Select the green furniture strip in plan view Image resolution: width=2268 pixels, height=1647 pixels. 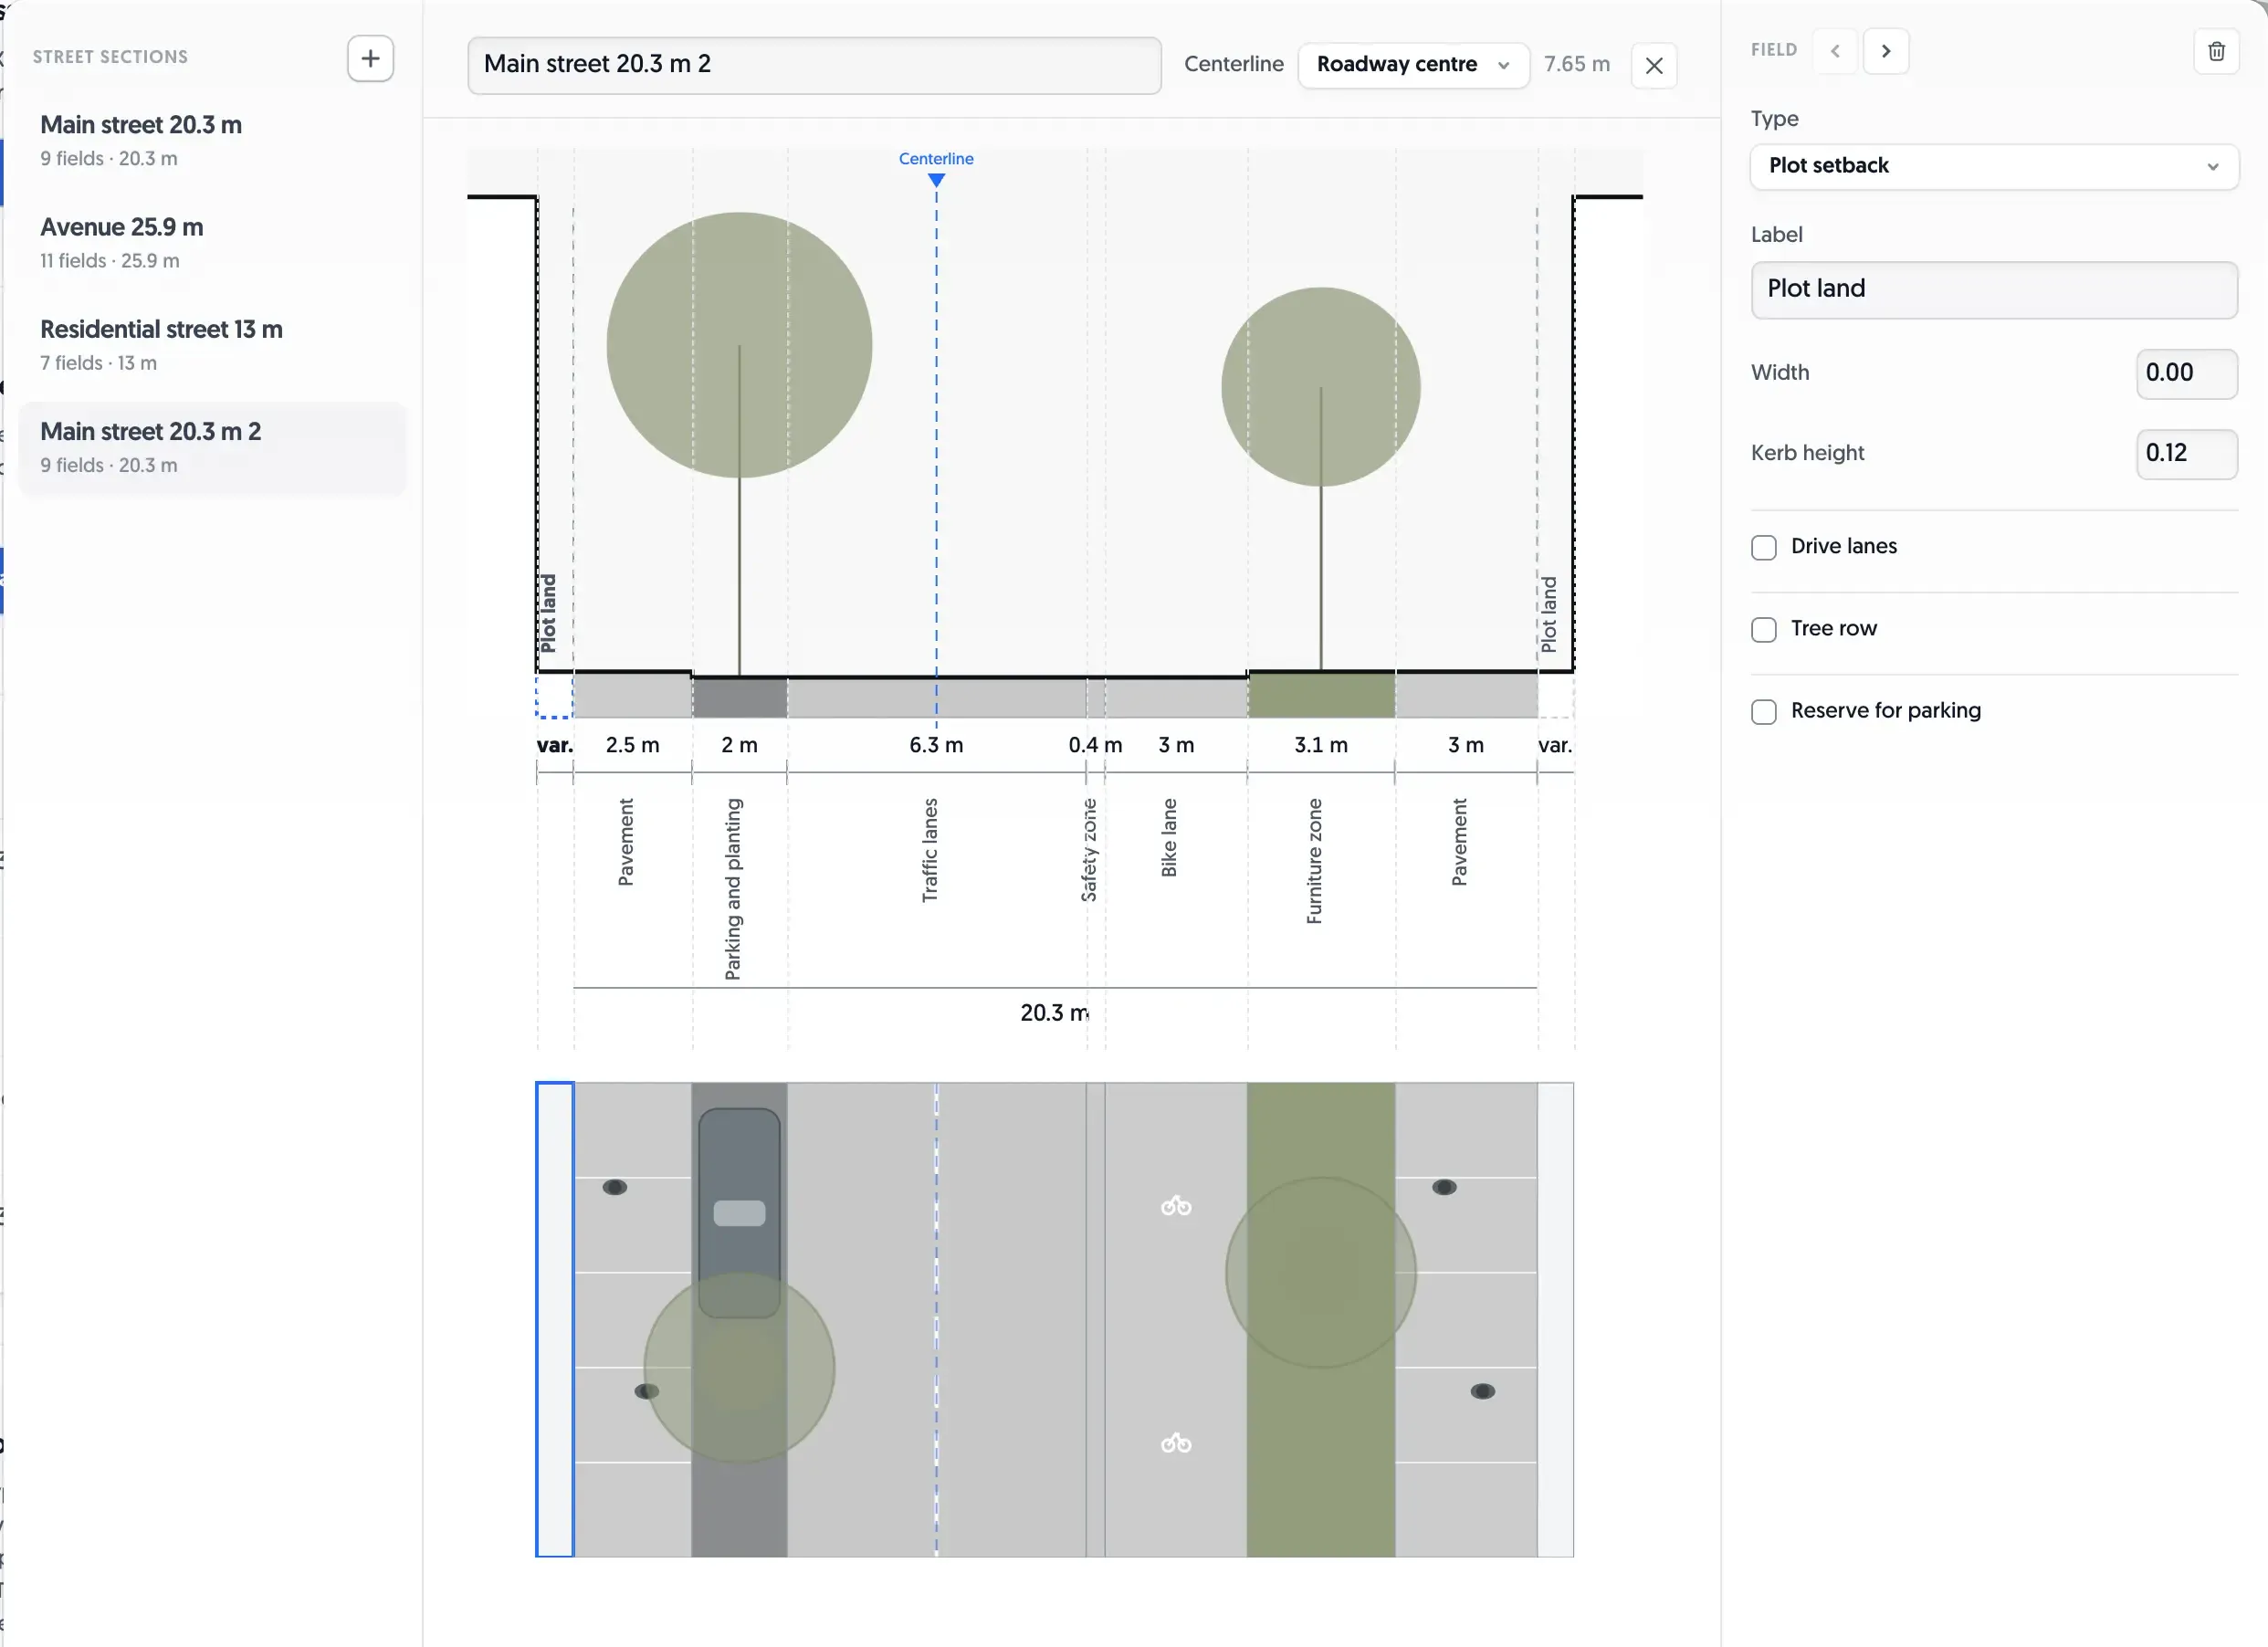[x=1321, y=1319]
